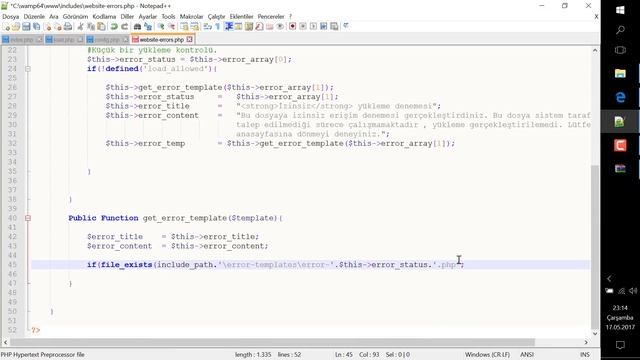The height and width of the screenshot is (360, 640).
Task: Toggle Show All Characters pilcrow icon
Action: [x=218, y=27]
